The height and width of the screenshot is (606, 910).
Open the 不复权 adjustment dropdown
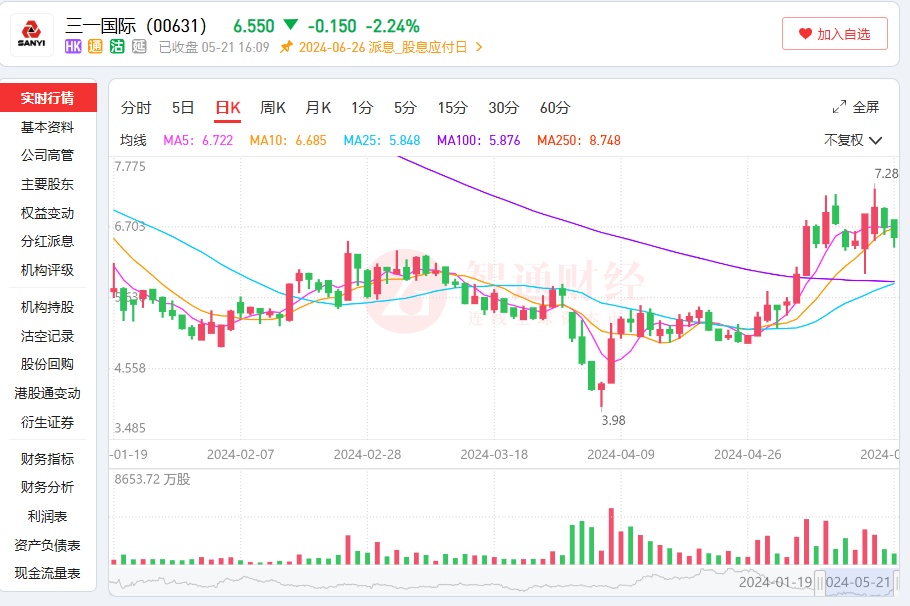point(852,141)
